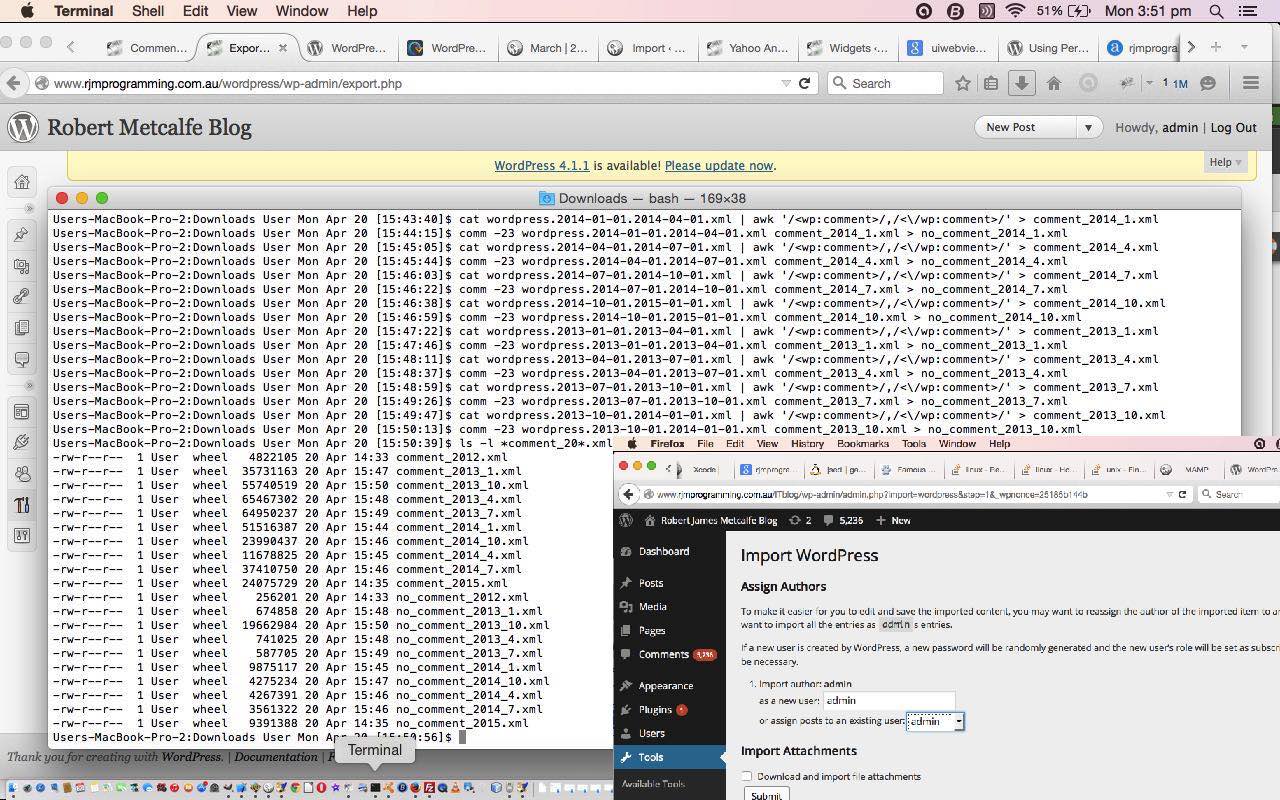Click New Post button
This screenshot has height=800, width=1280.
point(1026,127)
